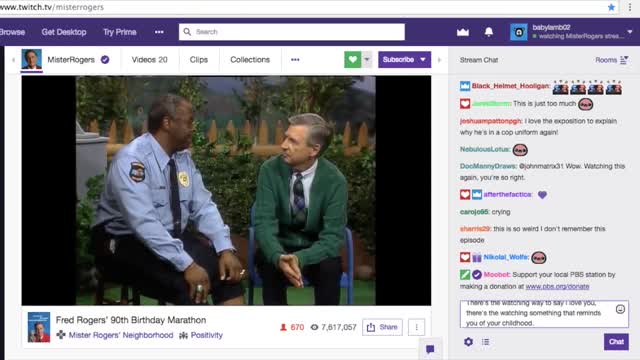
Task: Click the Share button below the video
Action: 382,327
